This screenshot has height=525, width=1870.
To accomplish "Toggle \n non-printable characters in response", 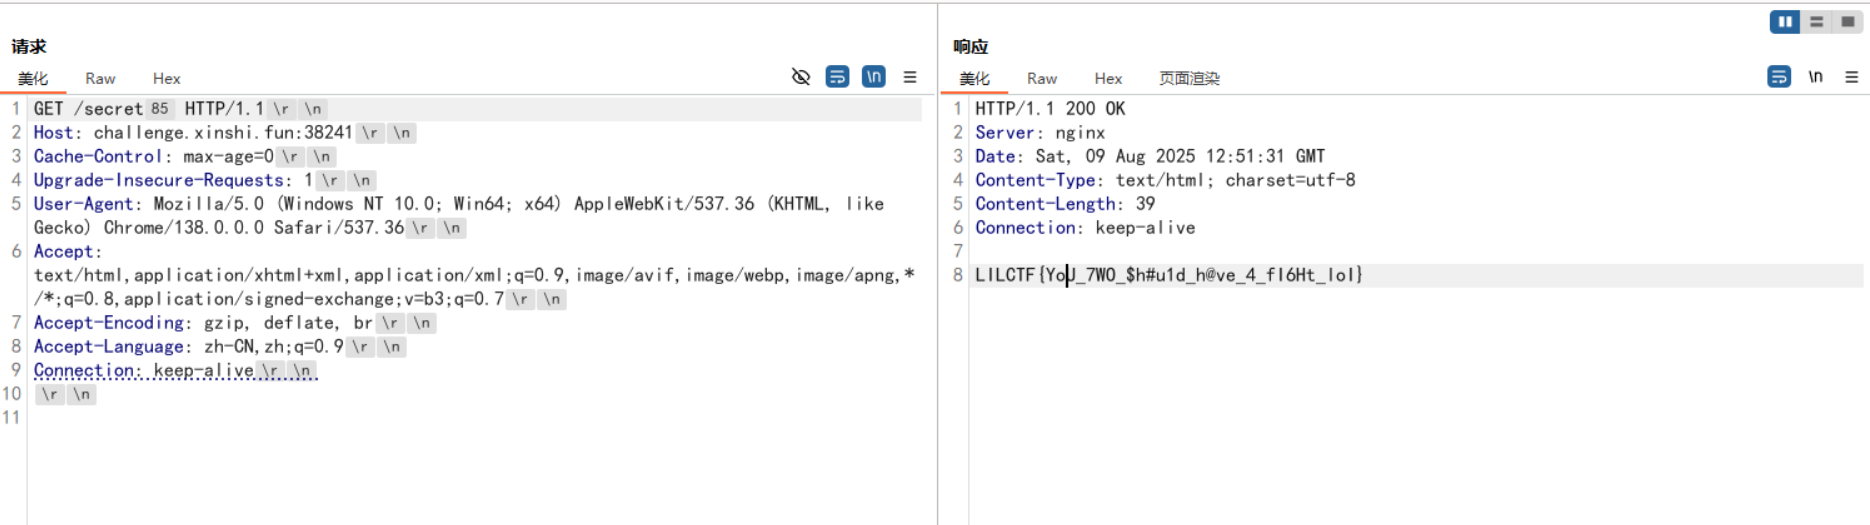I will 1815,77.
